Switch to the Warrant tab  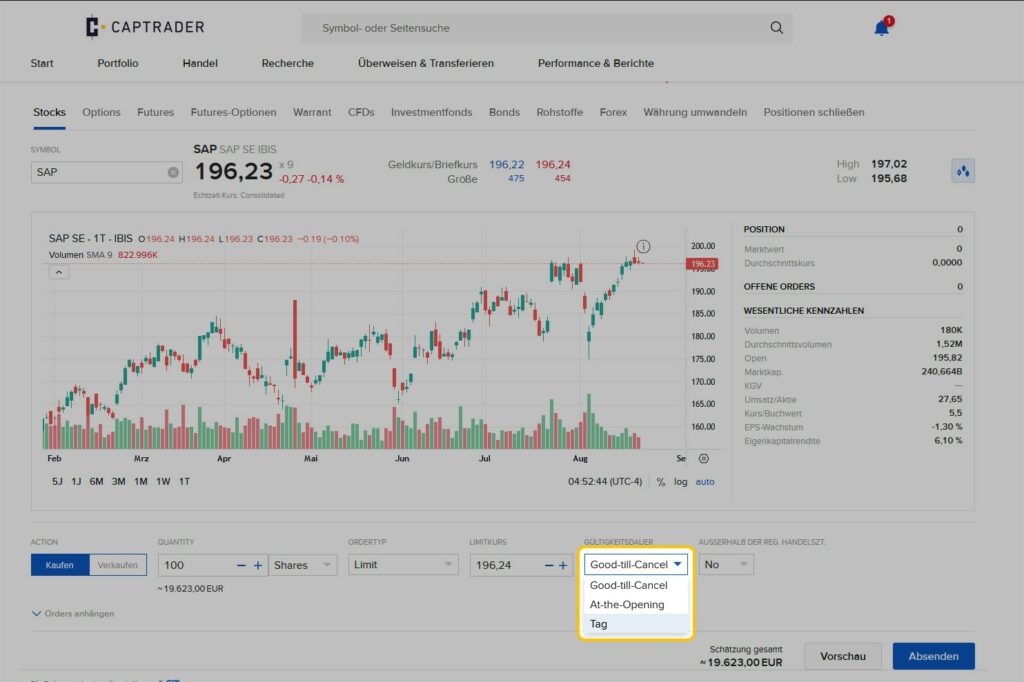coord(312,112)
